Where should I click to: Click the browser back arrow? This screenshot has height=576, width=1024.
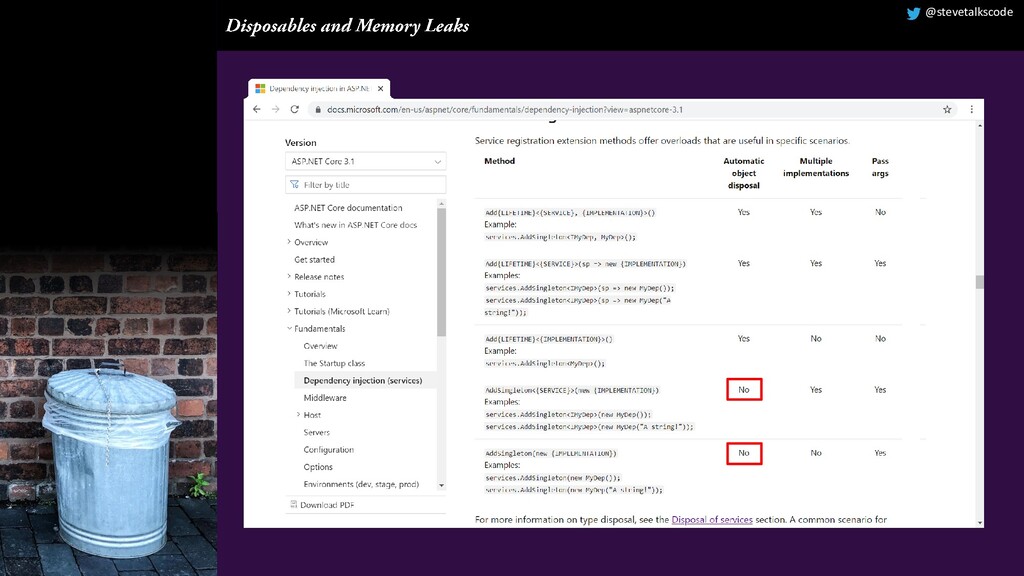(257, 110)
